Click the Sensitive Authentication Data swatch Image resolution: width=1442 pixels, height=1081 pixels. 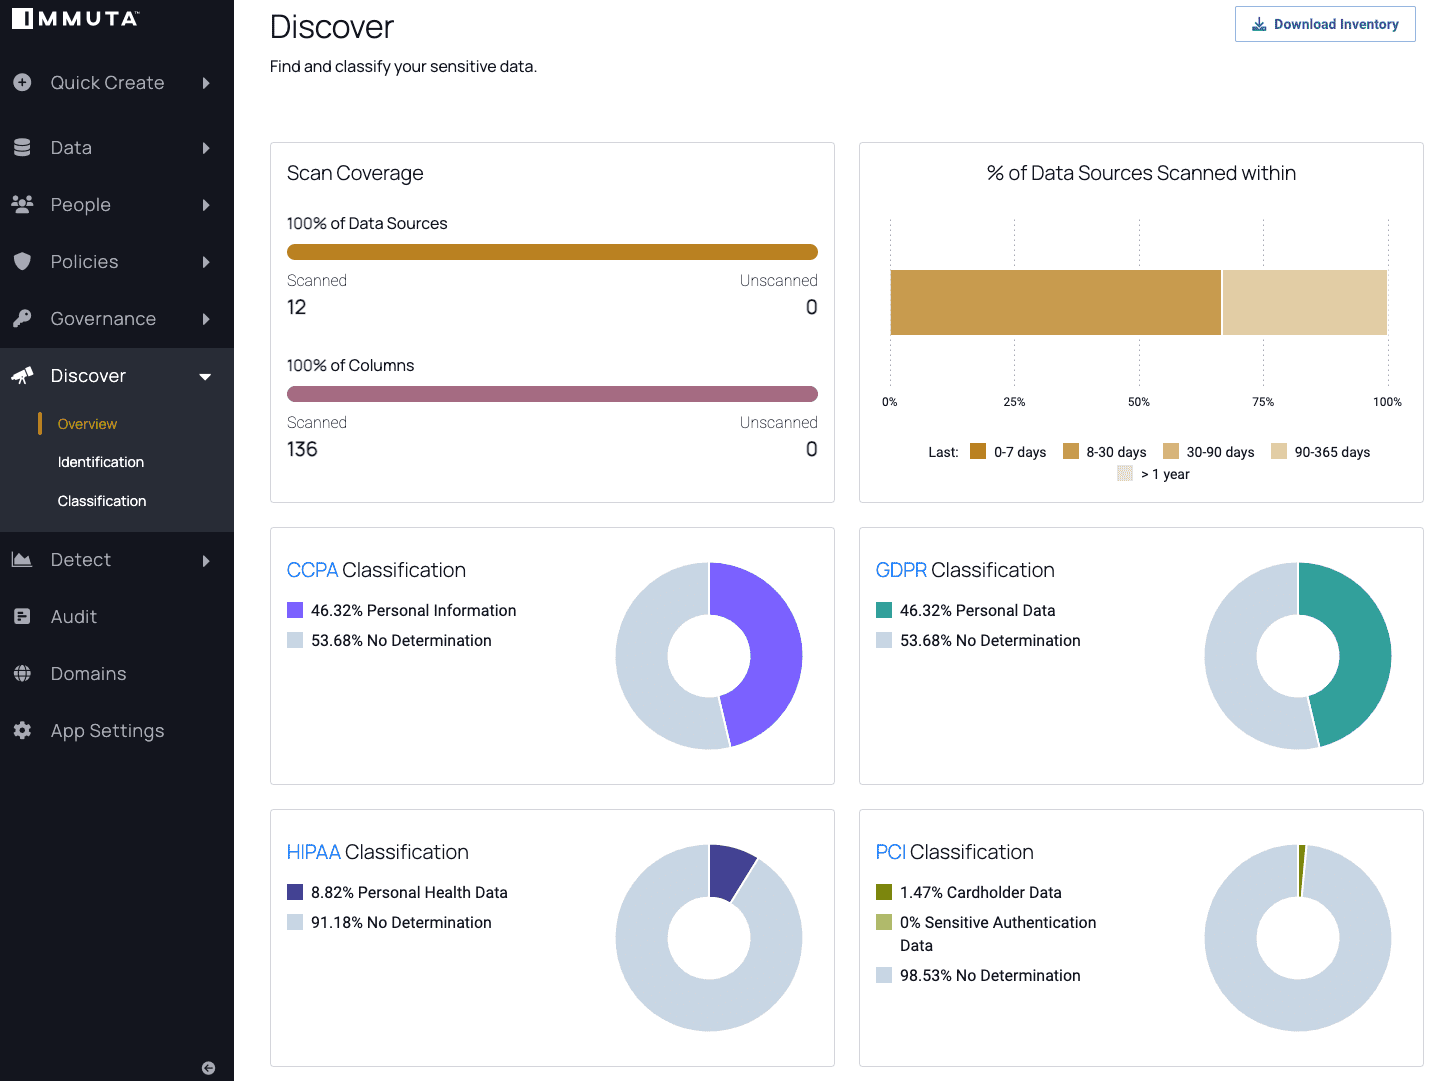pos(884,922)
